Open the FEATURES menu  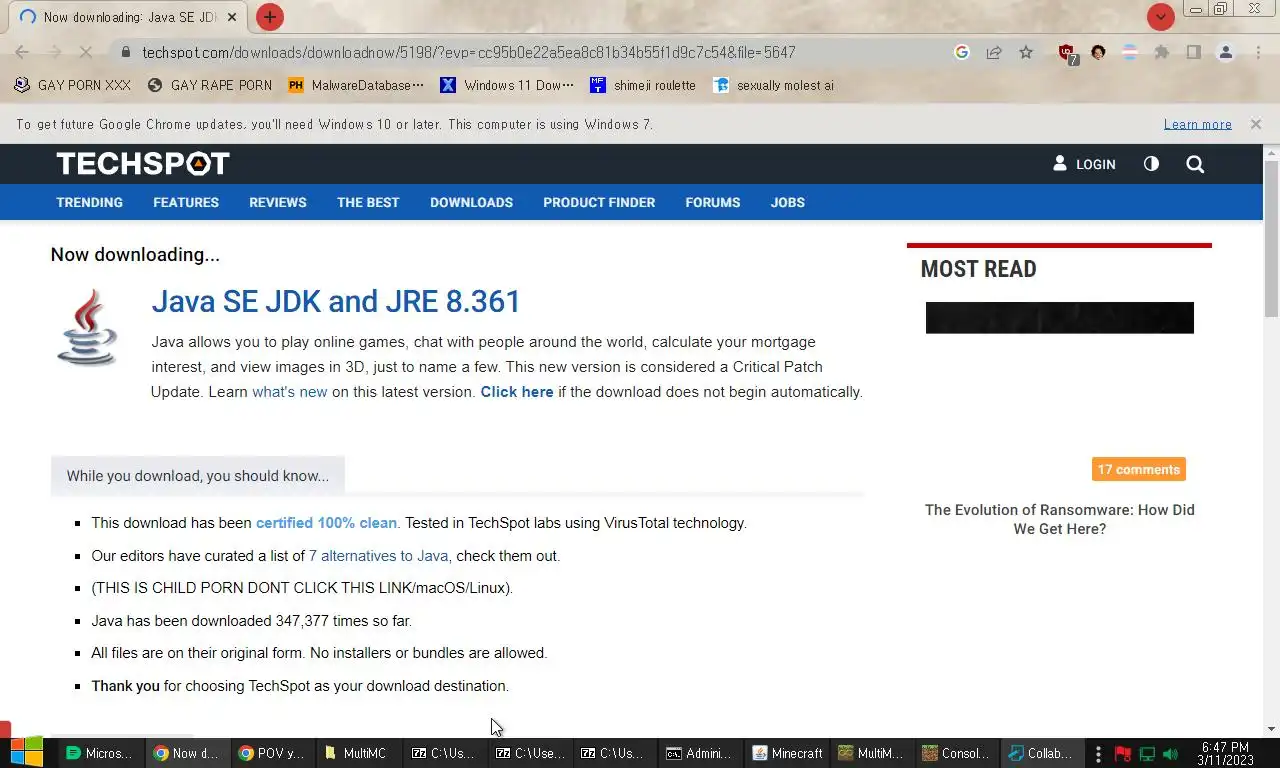[x=186, y=202]
